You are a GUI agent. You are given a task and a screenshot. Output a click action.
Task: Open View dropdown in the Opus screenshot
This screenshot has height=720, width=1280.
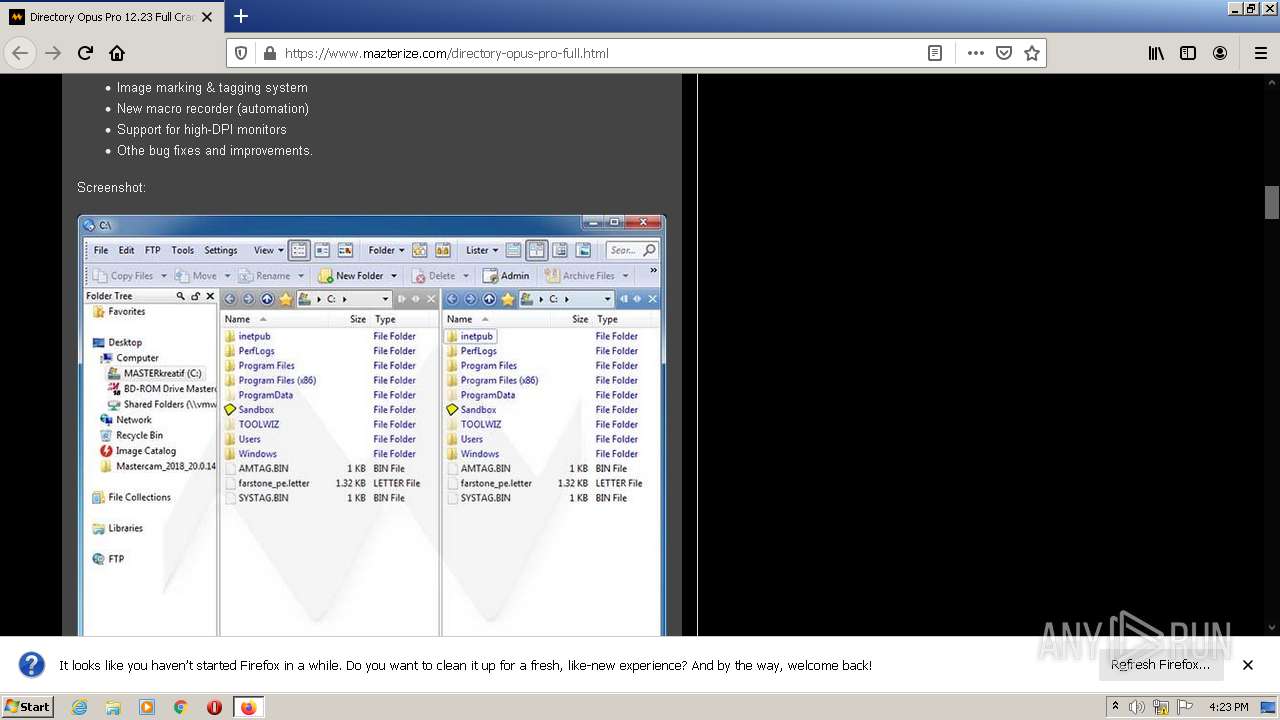pos(268,250)
